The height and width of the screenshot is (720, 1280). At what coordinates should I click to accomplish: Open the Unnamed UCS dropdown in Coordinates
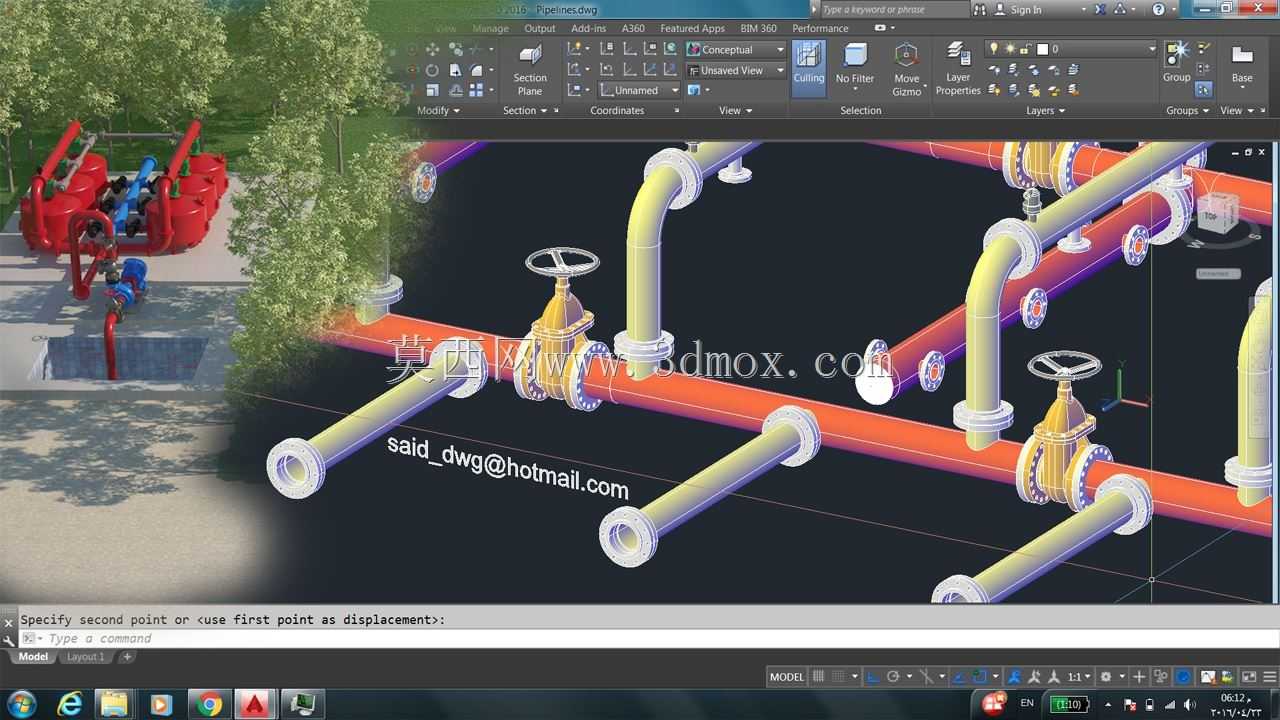[x=640, y=90]
